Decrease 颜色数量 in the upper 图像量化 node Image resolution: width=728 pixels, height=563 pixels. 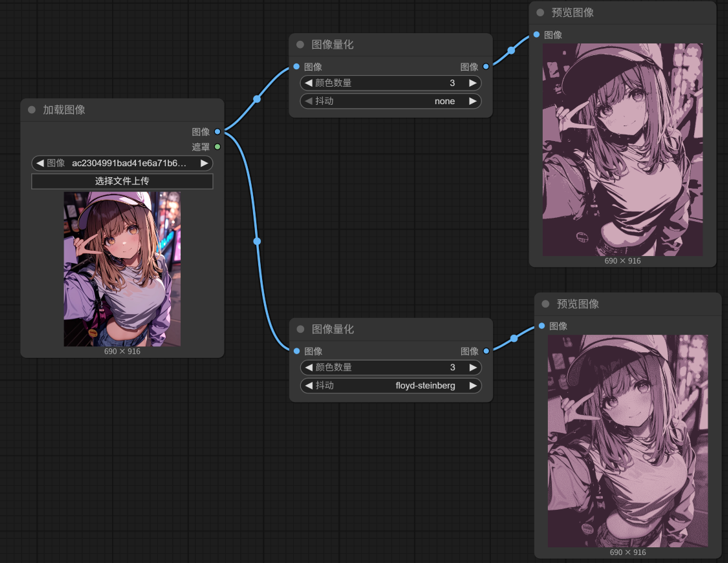[x=309, y=83]
